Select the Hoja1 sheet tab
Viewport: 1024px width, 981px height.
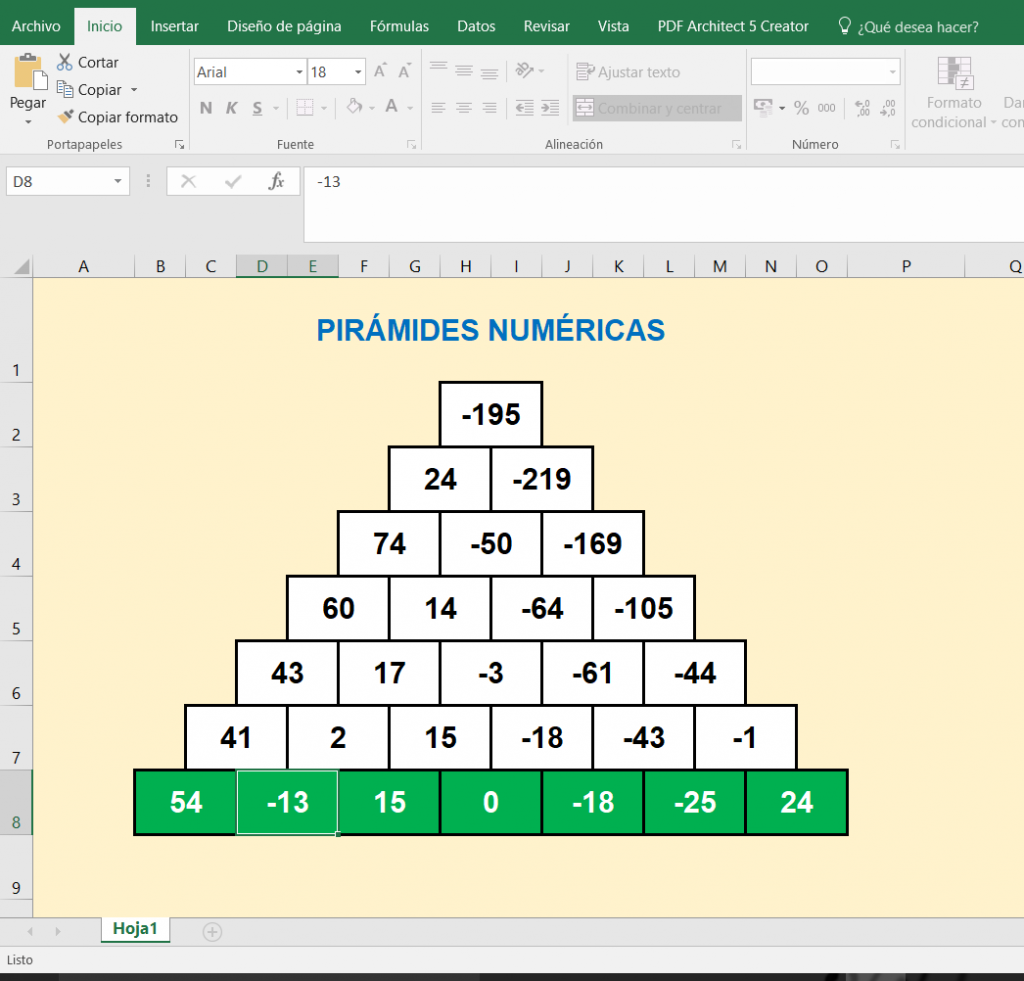(x=135, y=928)
